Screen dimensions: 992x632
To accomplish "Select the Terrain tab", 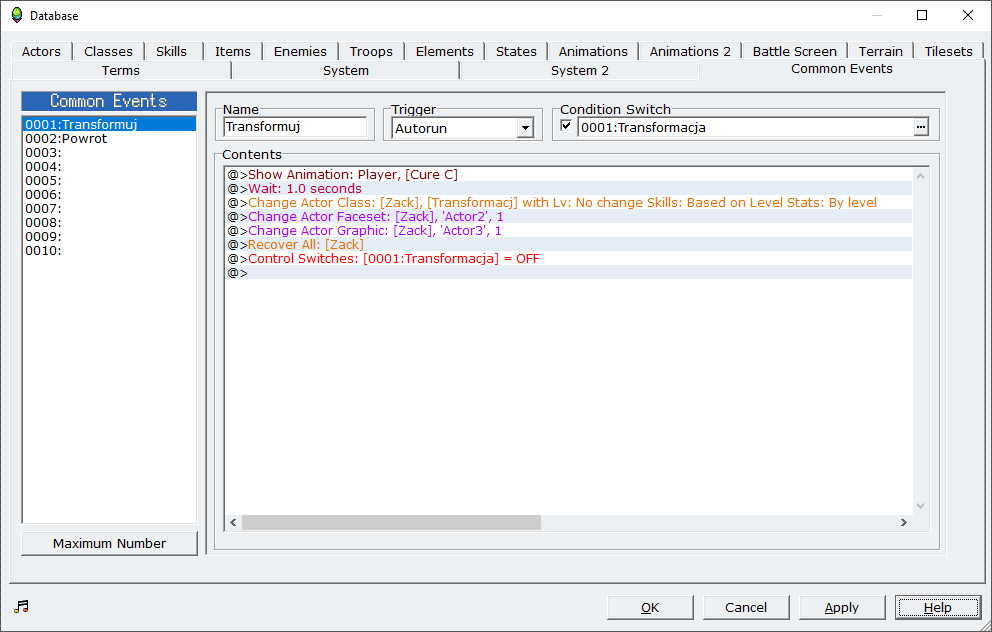I will coord(880,51).
